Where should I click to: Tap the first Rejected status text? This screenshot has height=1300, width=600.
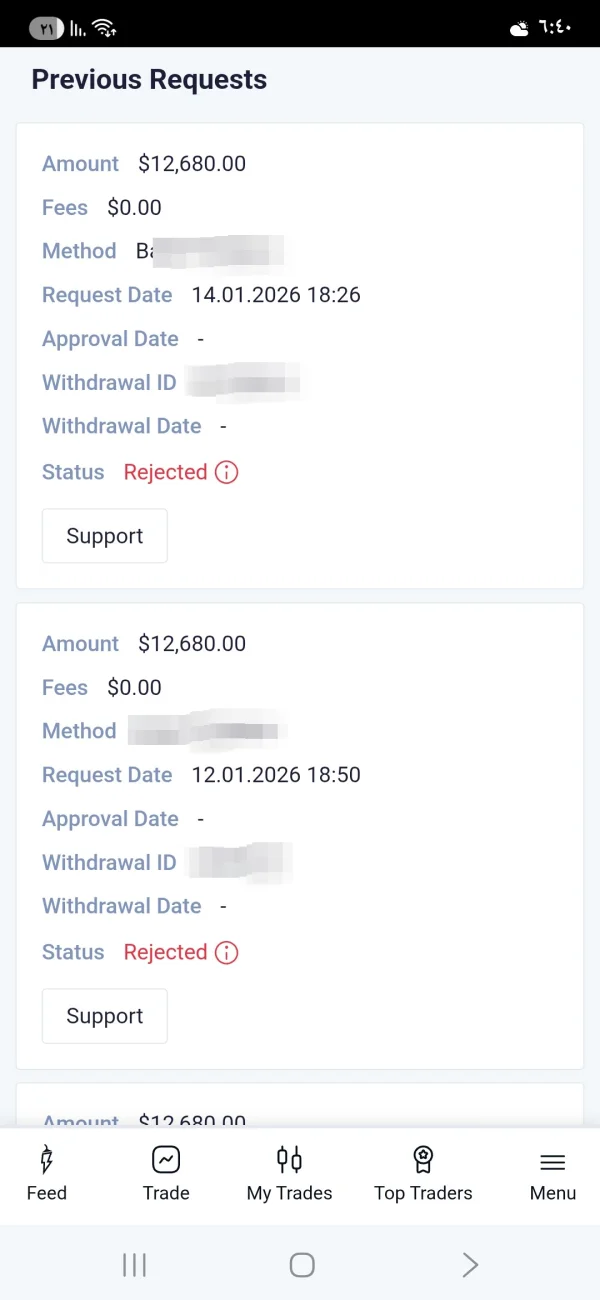[x=165, y=472]
